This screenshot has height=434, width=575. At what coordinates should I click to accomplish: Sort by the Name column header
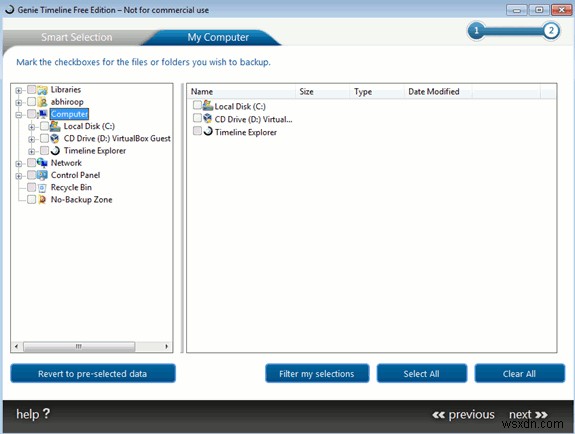coord(242,92)
